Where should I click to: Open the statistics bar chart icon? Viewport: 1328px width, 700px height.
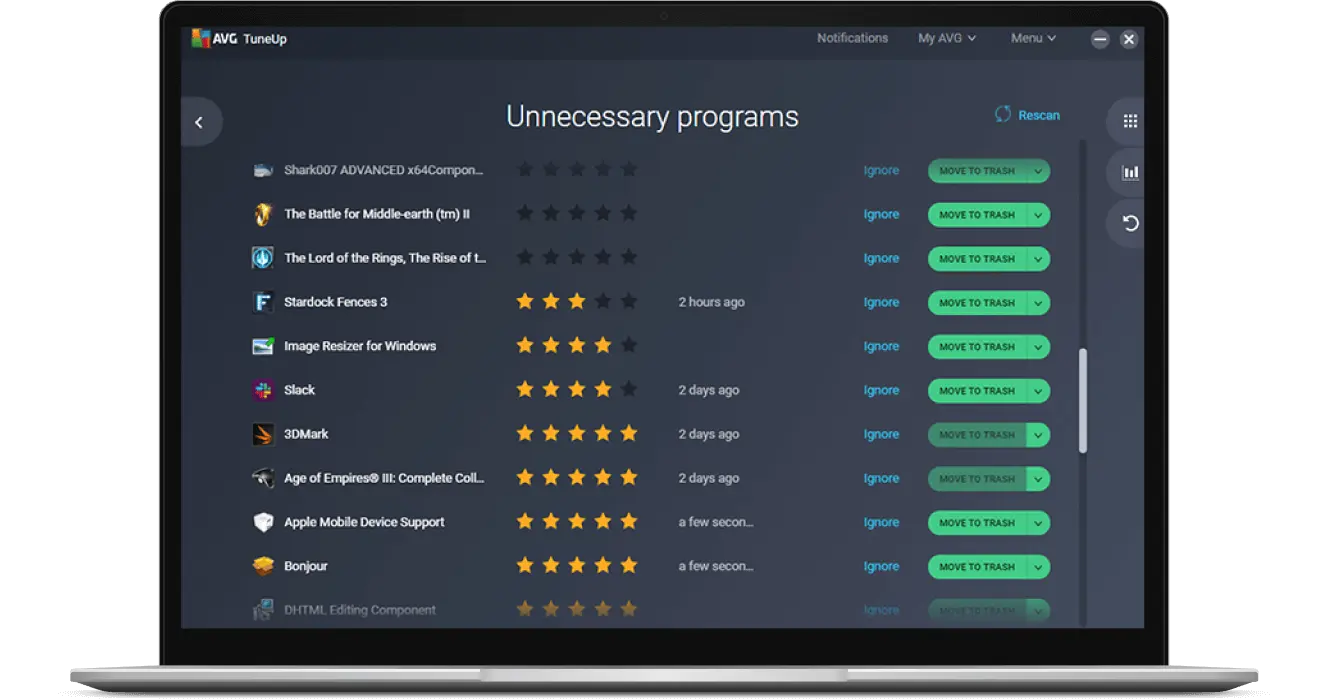point(1130,172)
